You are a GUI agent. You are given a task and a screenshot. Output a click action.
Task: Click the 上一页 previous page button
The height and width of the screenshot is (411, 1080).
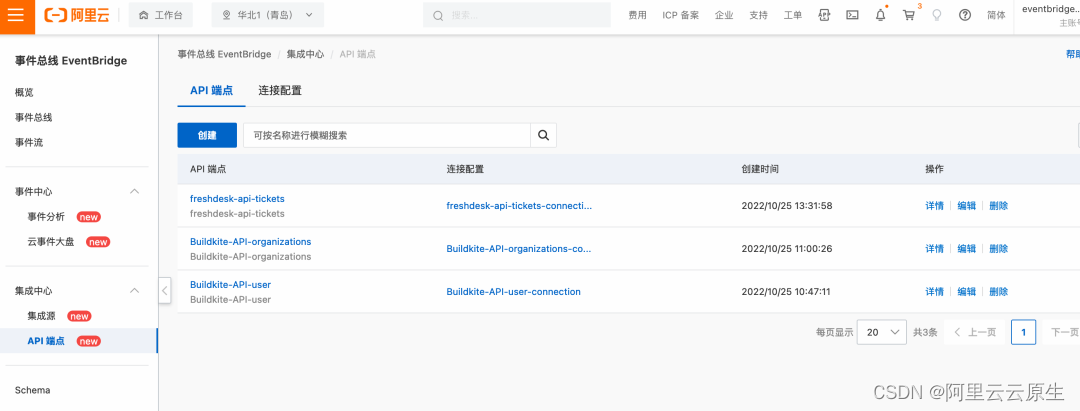(975, 332)
